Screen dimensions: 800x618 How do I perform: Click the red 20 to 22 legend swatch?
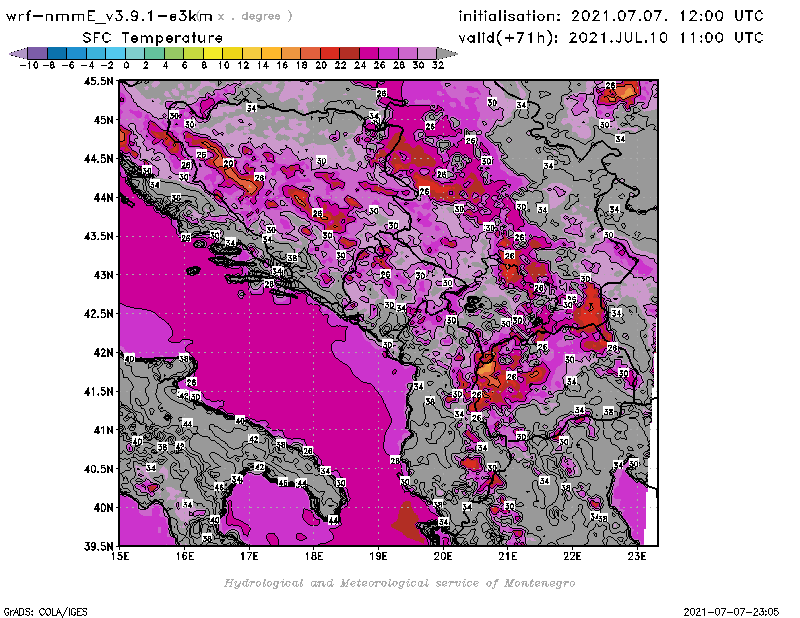(x=330, y=53)
